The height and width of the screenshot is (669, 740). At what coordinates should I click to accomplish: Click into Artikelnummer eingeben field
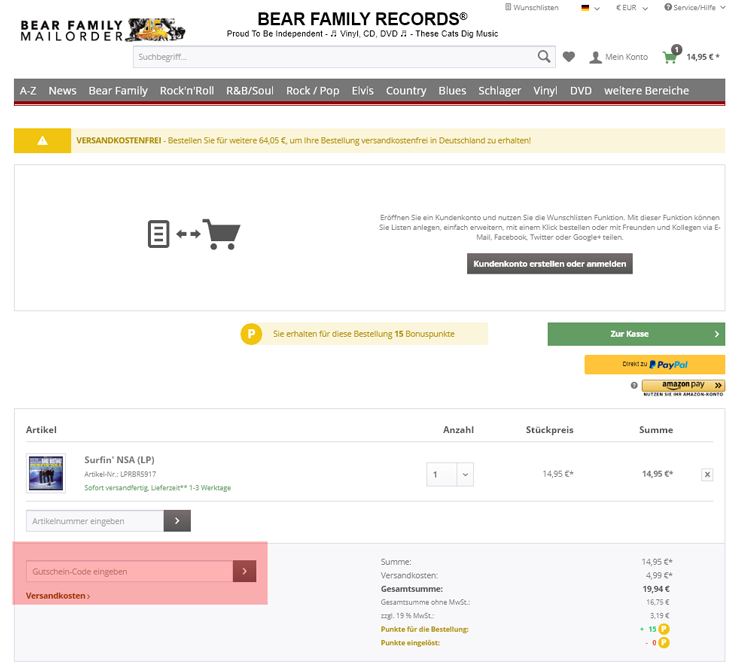point(95,521)
